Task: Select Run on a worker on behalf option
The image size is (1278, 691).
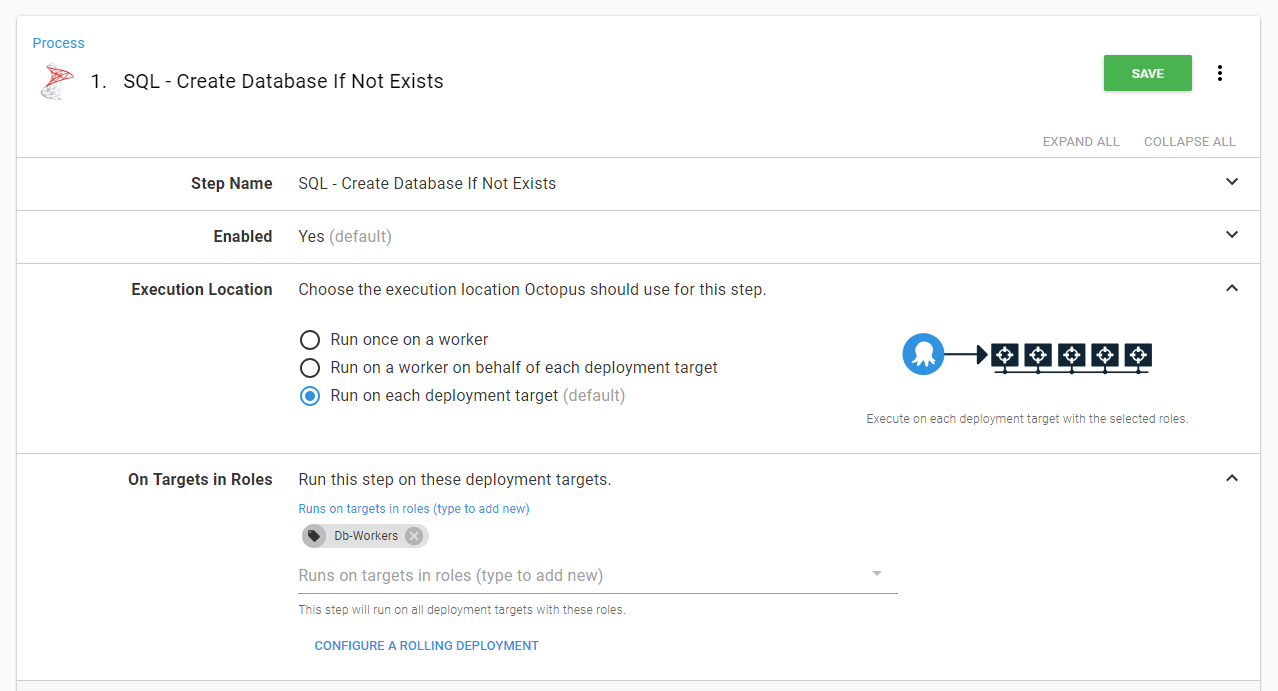Action: tap(310, 368)
